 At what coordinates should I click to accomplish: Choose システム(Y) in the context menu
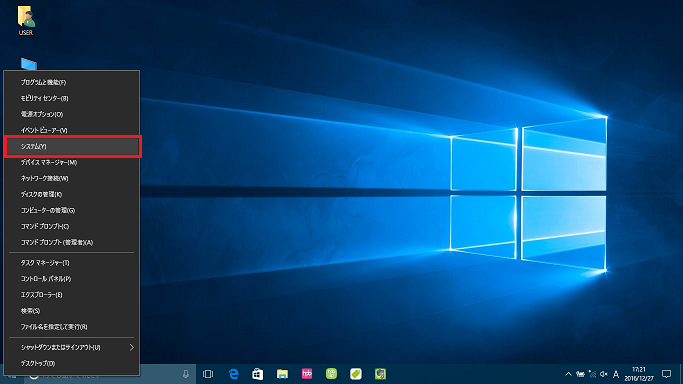pyautogui.click(x=72, y=146)
